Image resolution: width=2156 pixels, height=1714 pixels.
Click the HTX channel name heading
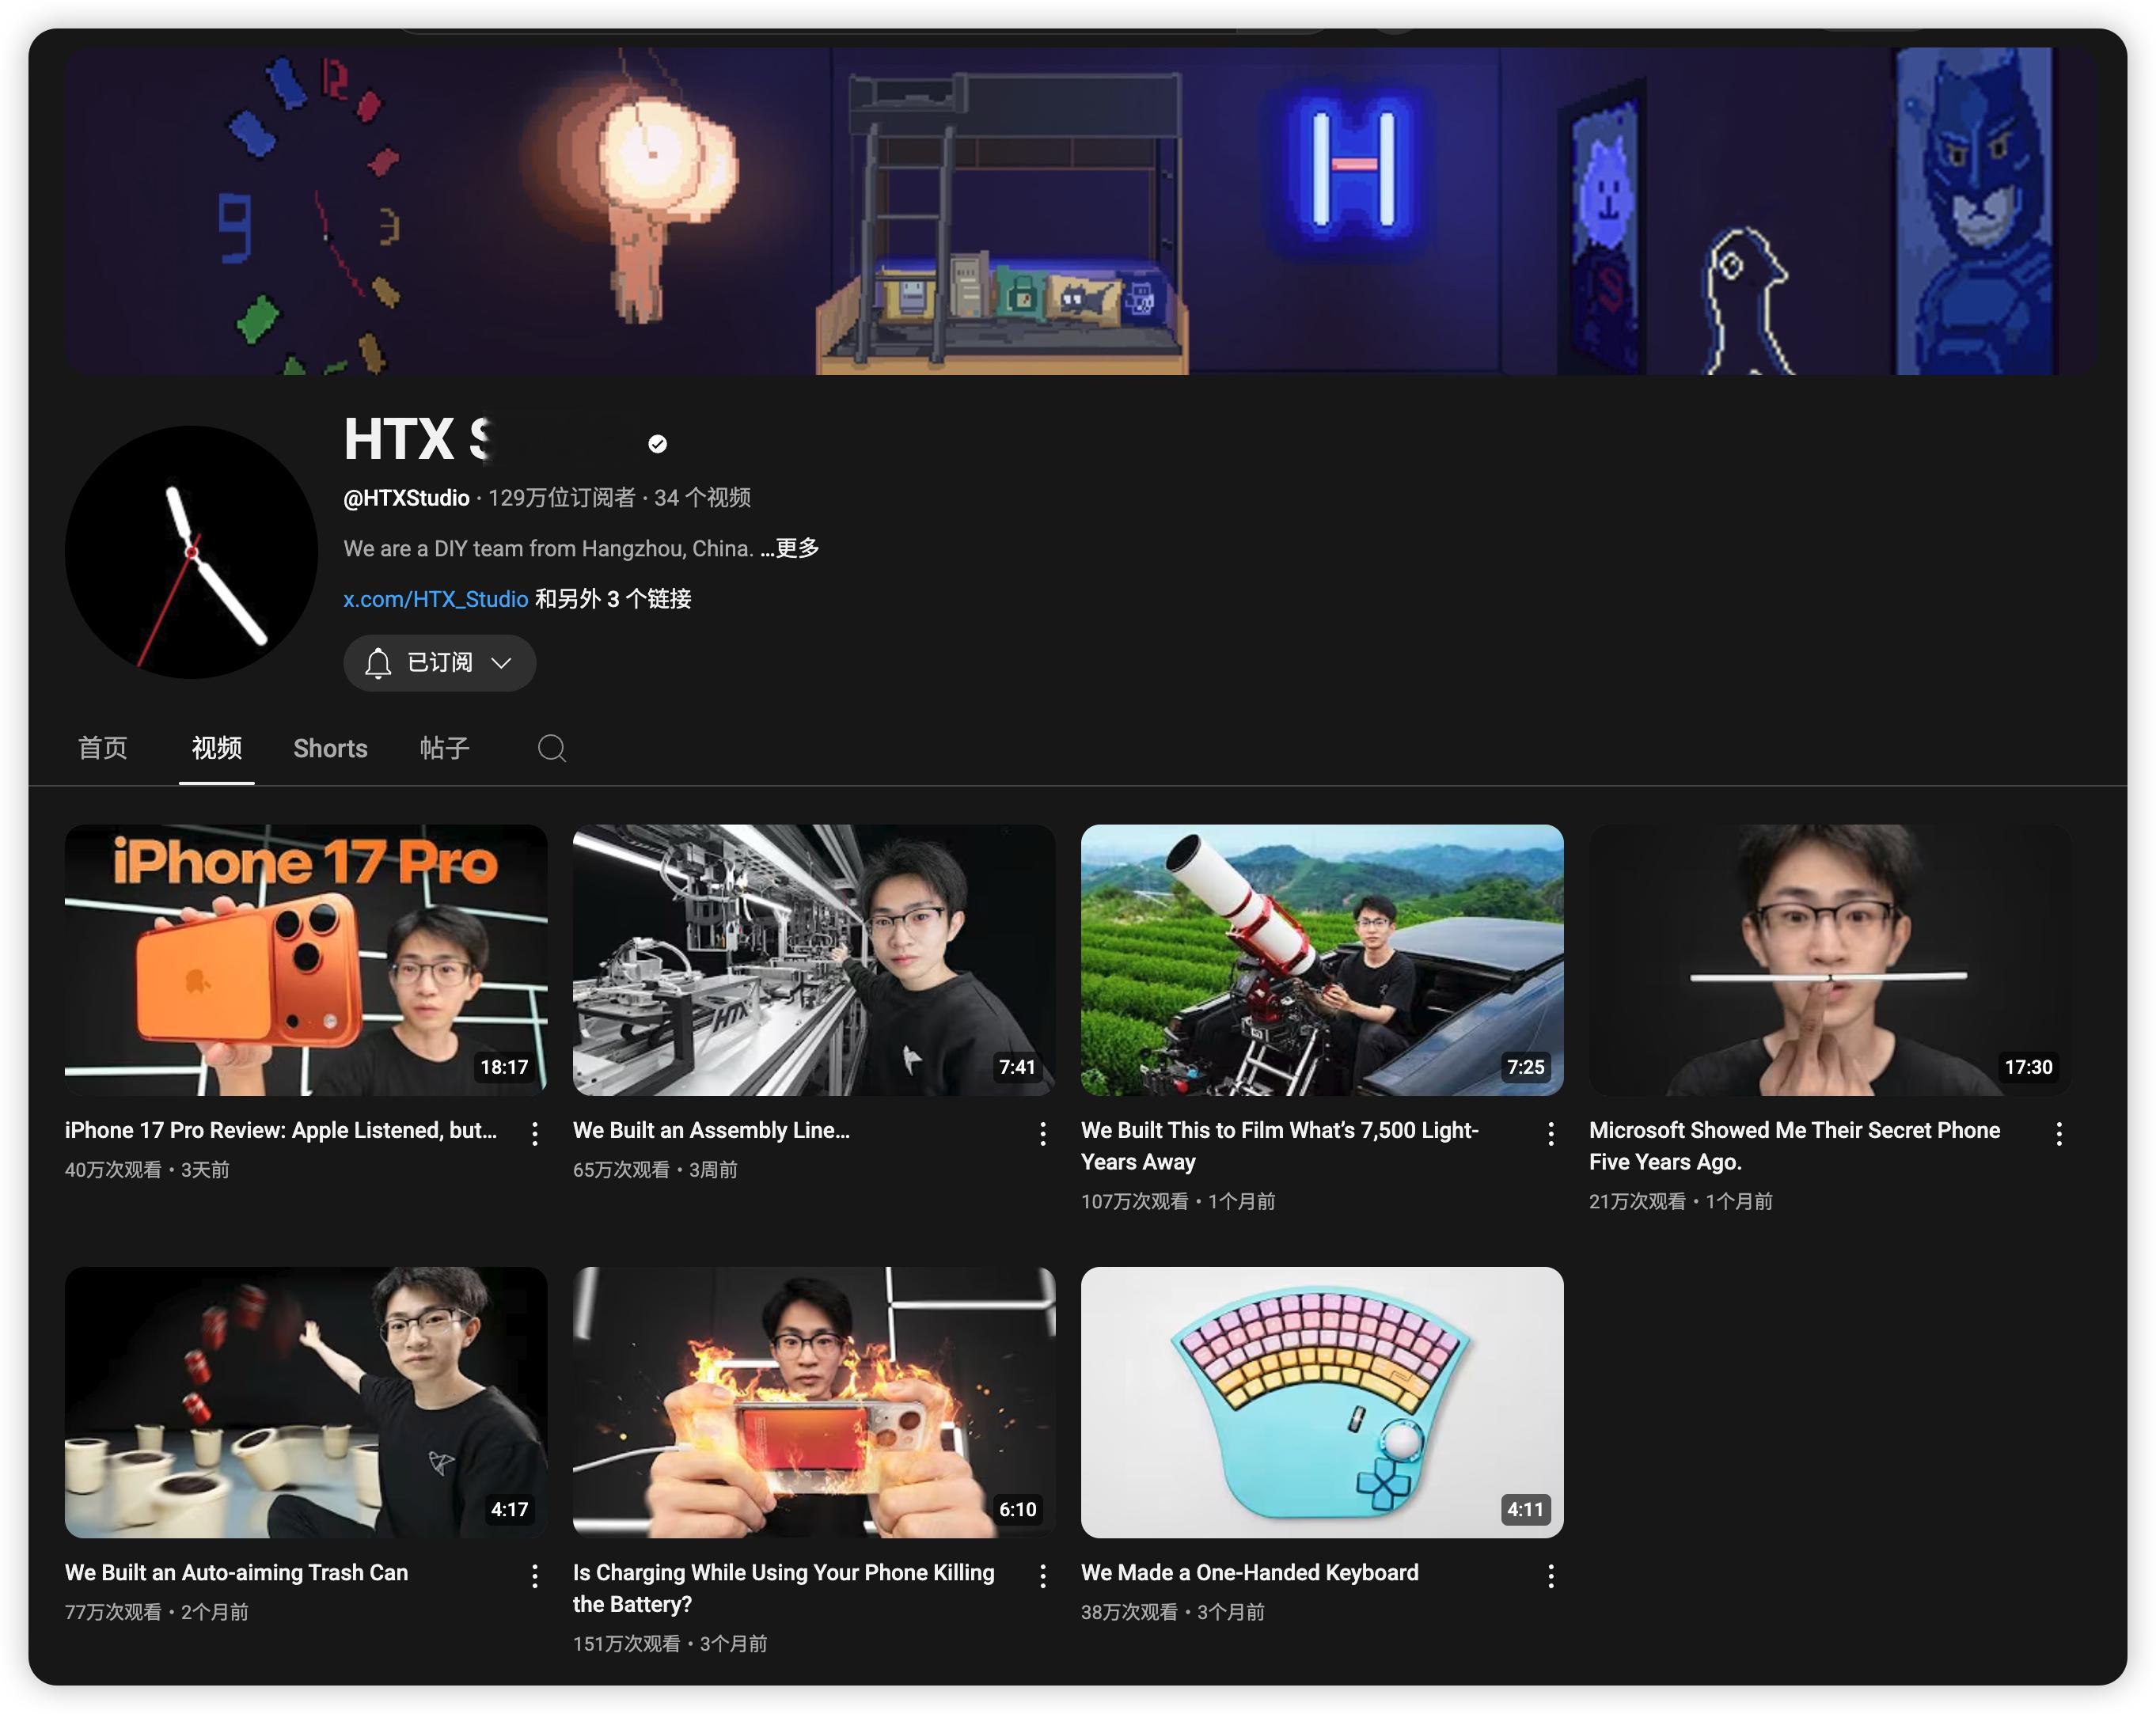[x=418, y=439]
